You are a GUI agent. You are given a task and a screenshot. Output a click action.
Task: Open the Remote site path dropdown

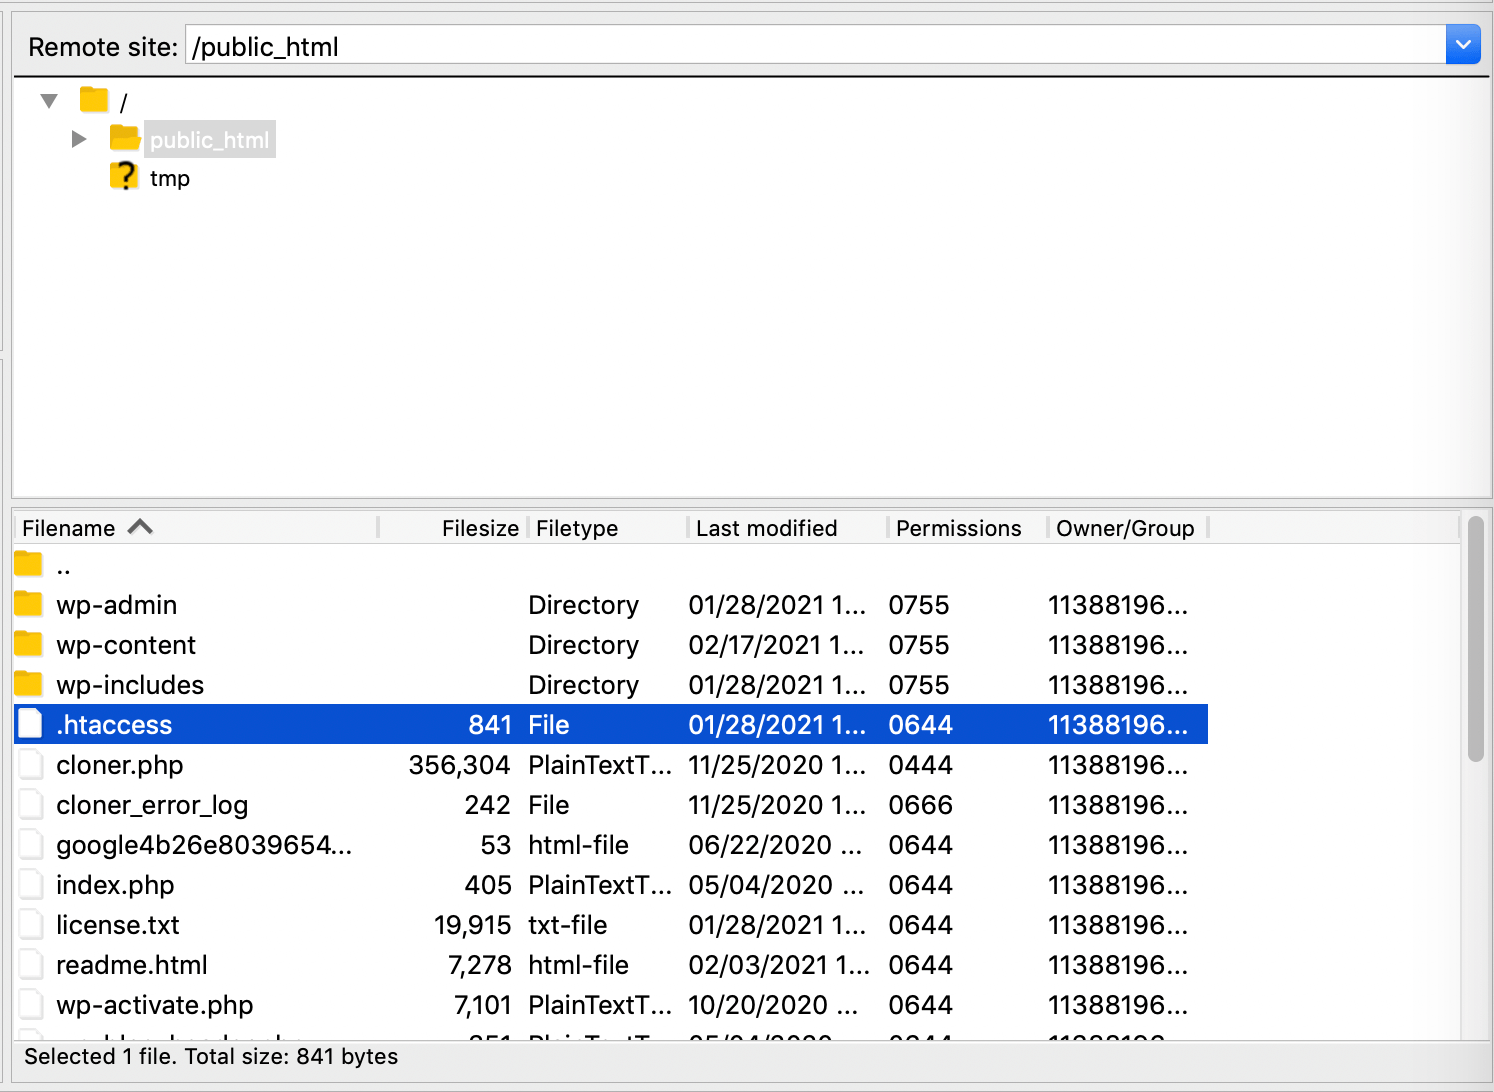pyautogui.click(x=1463, y=45)
